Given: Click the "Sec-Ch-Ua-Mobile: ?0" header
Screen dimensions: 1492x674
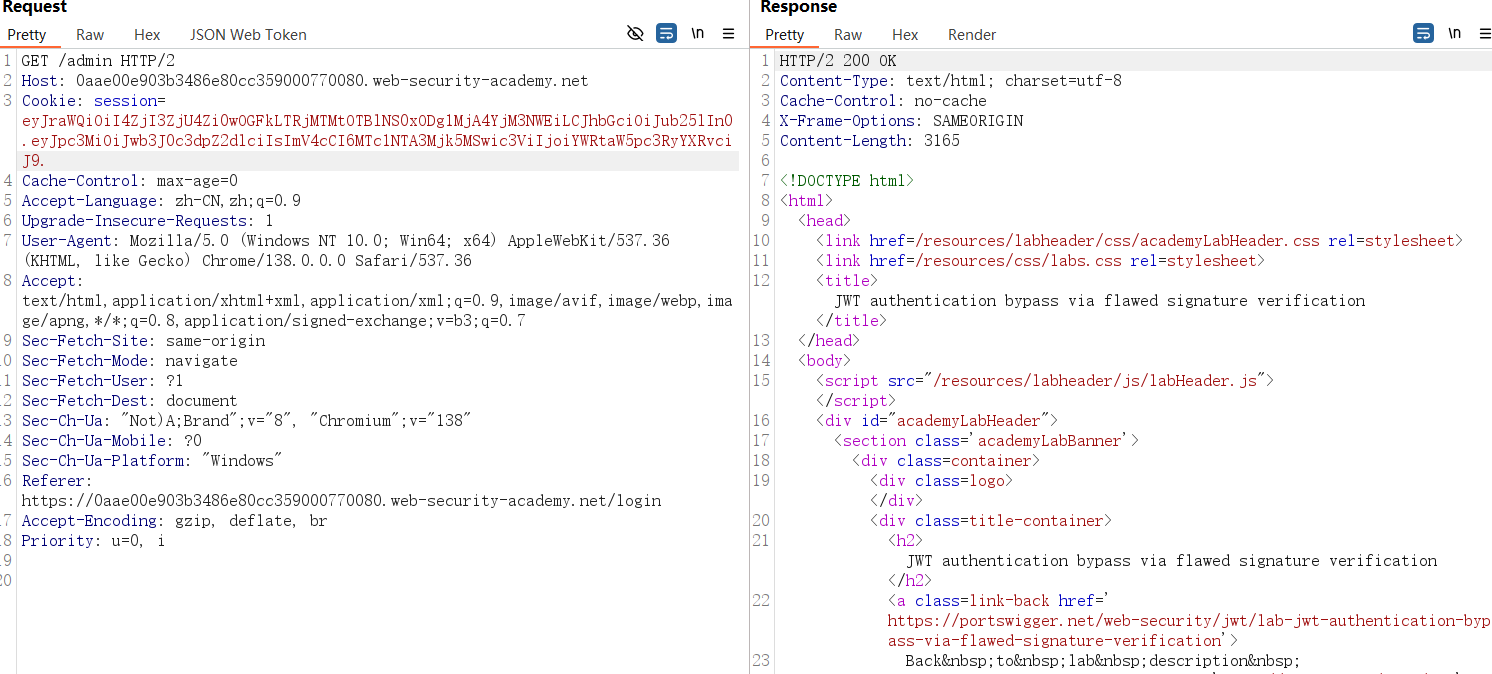Looking at the screenshot, I should pyautogui.click(x=112, y=441).
